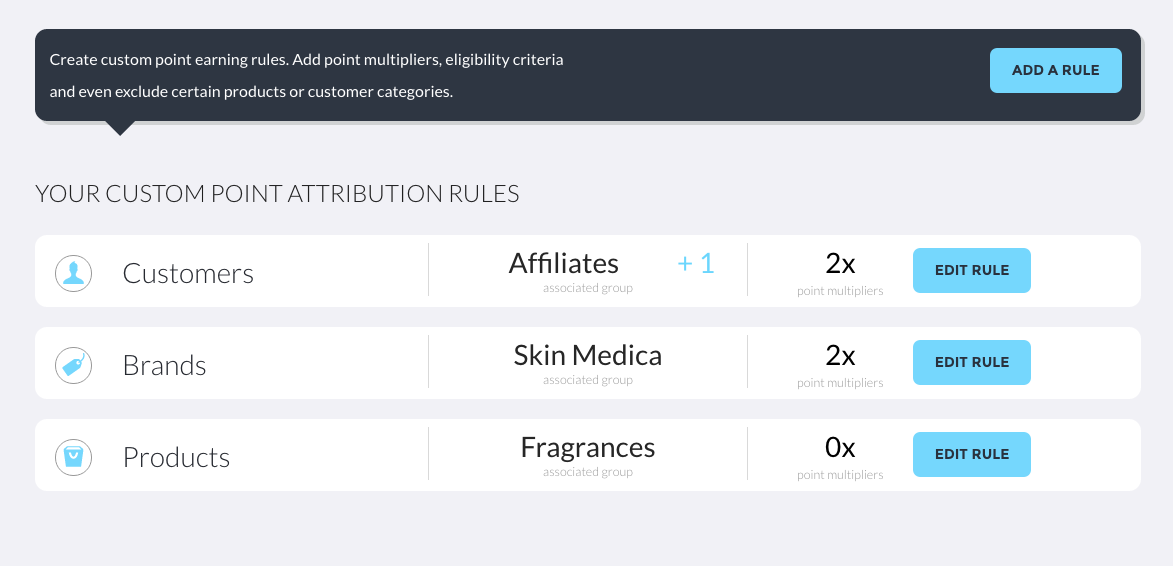The image size is (1173, 566).
Task: Click the Your Custom Point Attribution Rules heading
Action: (278, 194)
